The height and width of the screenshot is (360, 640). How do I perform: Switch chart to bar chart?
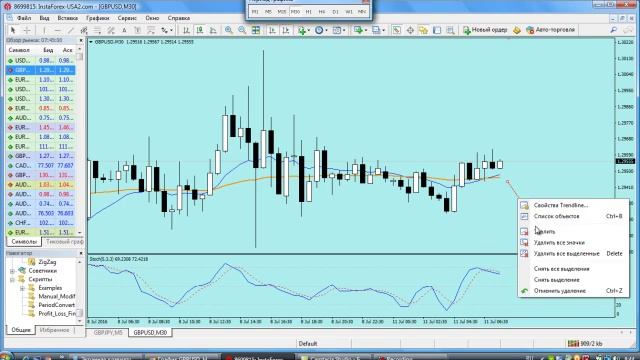point(186,30)
